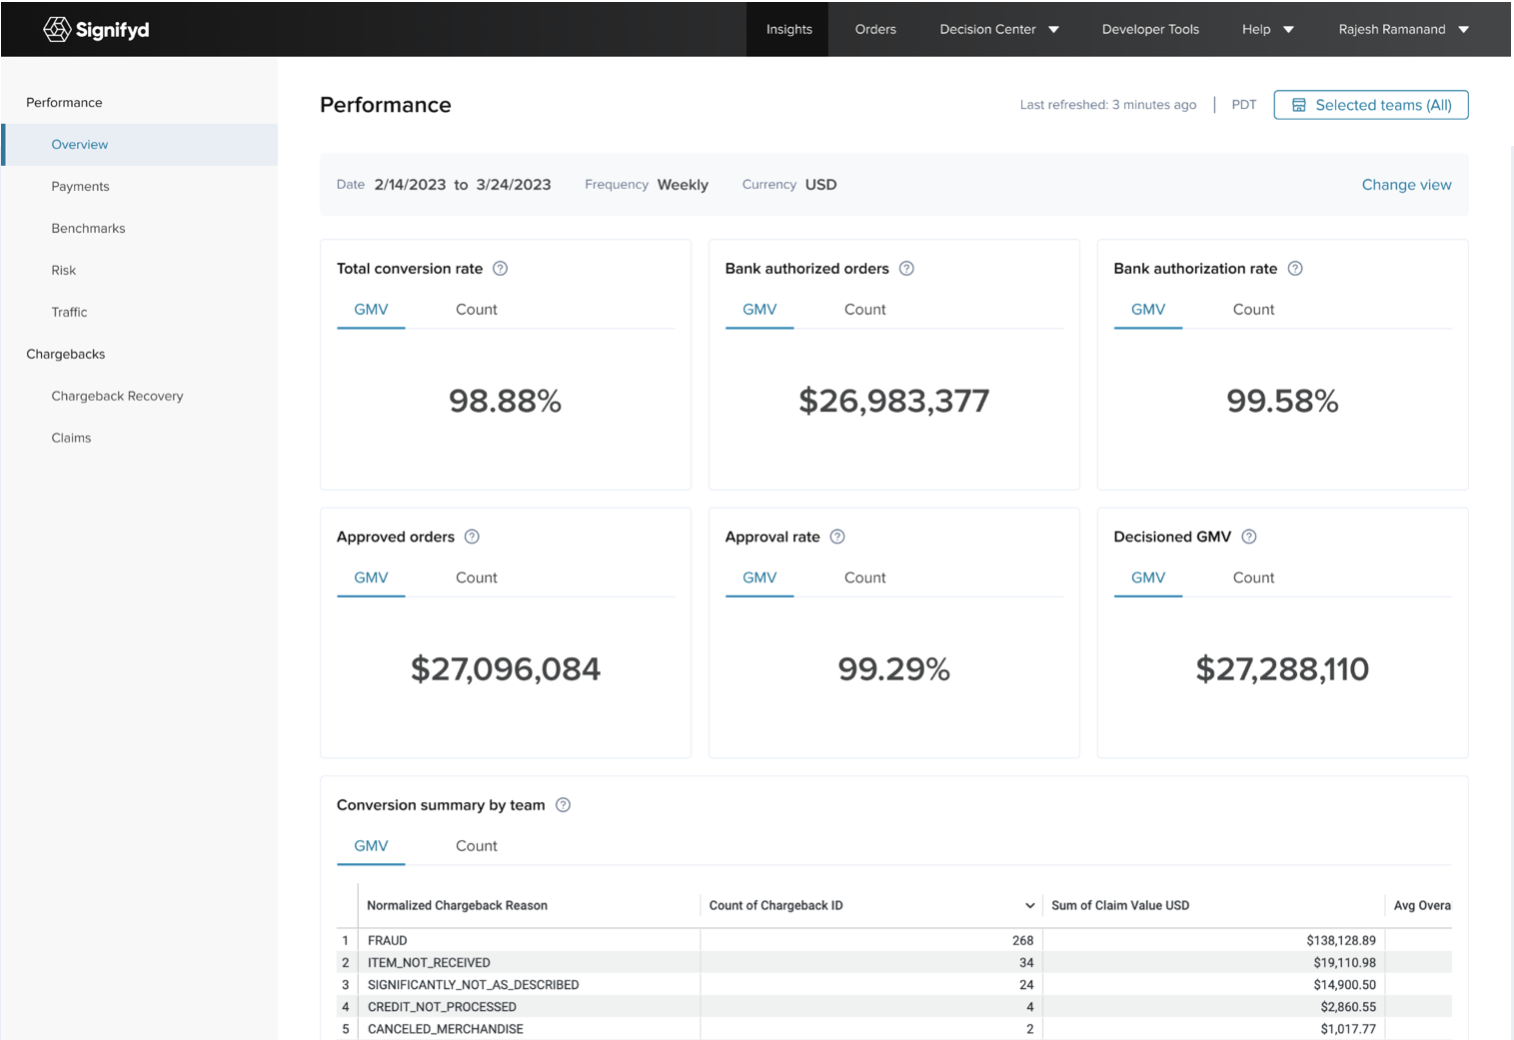This screenshot has height=1040, width=1514.
Task: Click CREDIT_NOT_PROCESSED row
Action: pos(894,1006)
